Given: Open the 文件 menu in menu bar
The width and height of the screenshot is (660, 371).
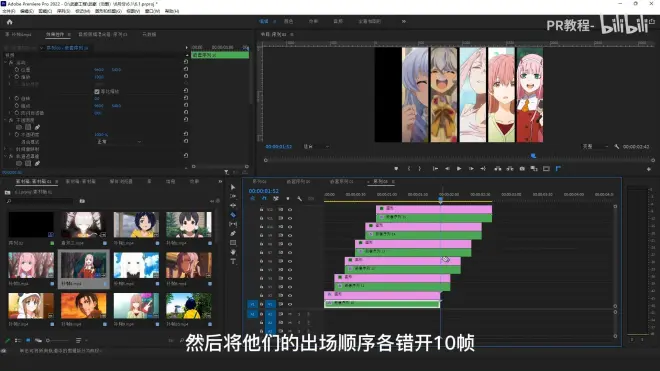Looking at the screenshot, I should (x=8, y=11).
